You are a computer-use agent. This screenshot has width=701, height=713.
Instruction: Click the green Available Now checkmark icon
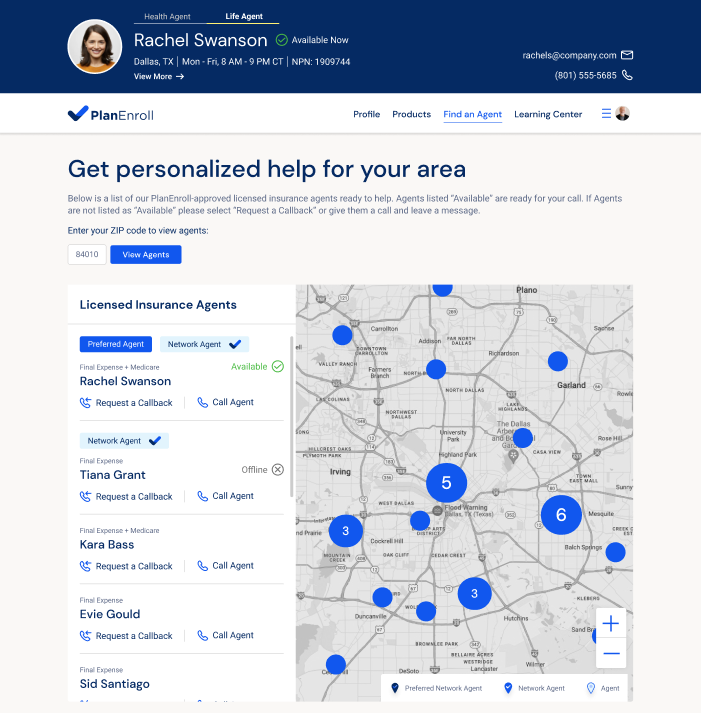(281, 40)
